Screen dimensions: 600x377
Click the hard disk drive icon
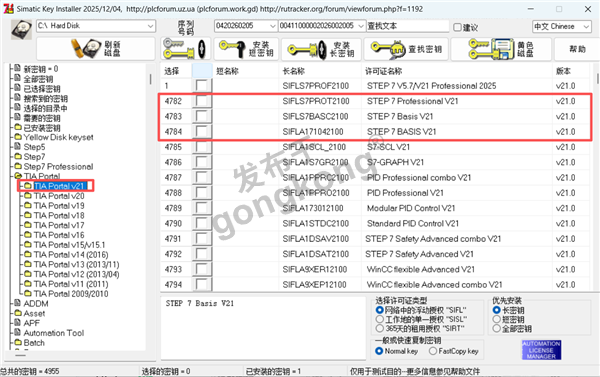tap(21, 29)
